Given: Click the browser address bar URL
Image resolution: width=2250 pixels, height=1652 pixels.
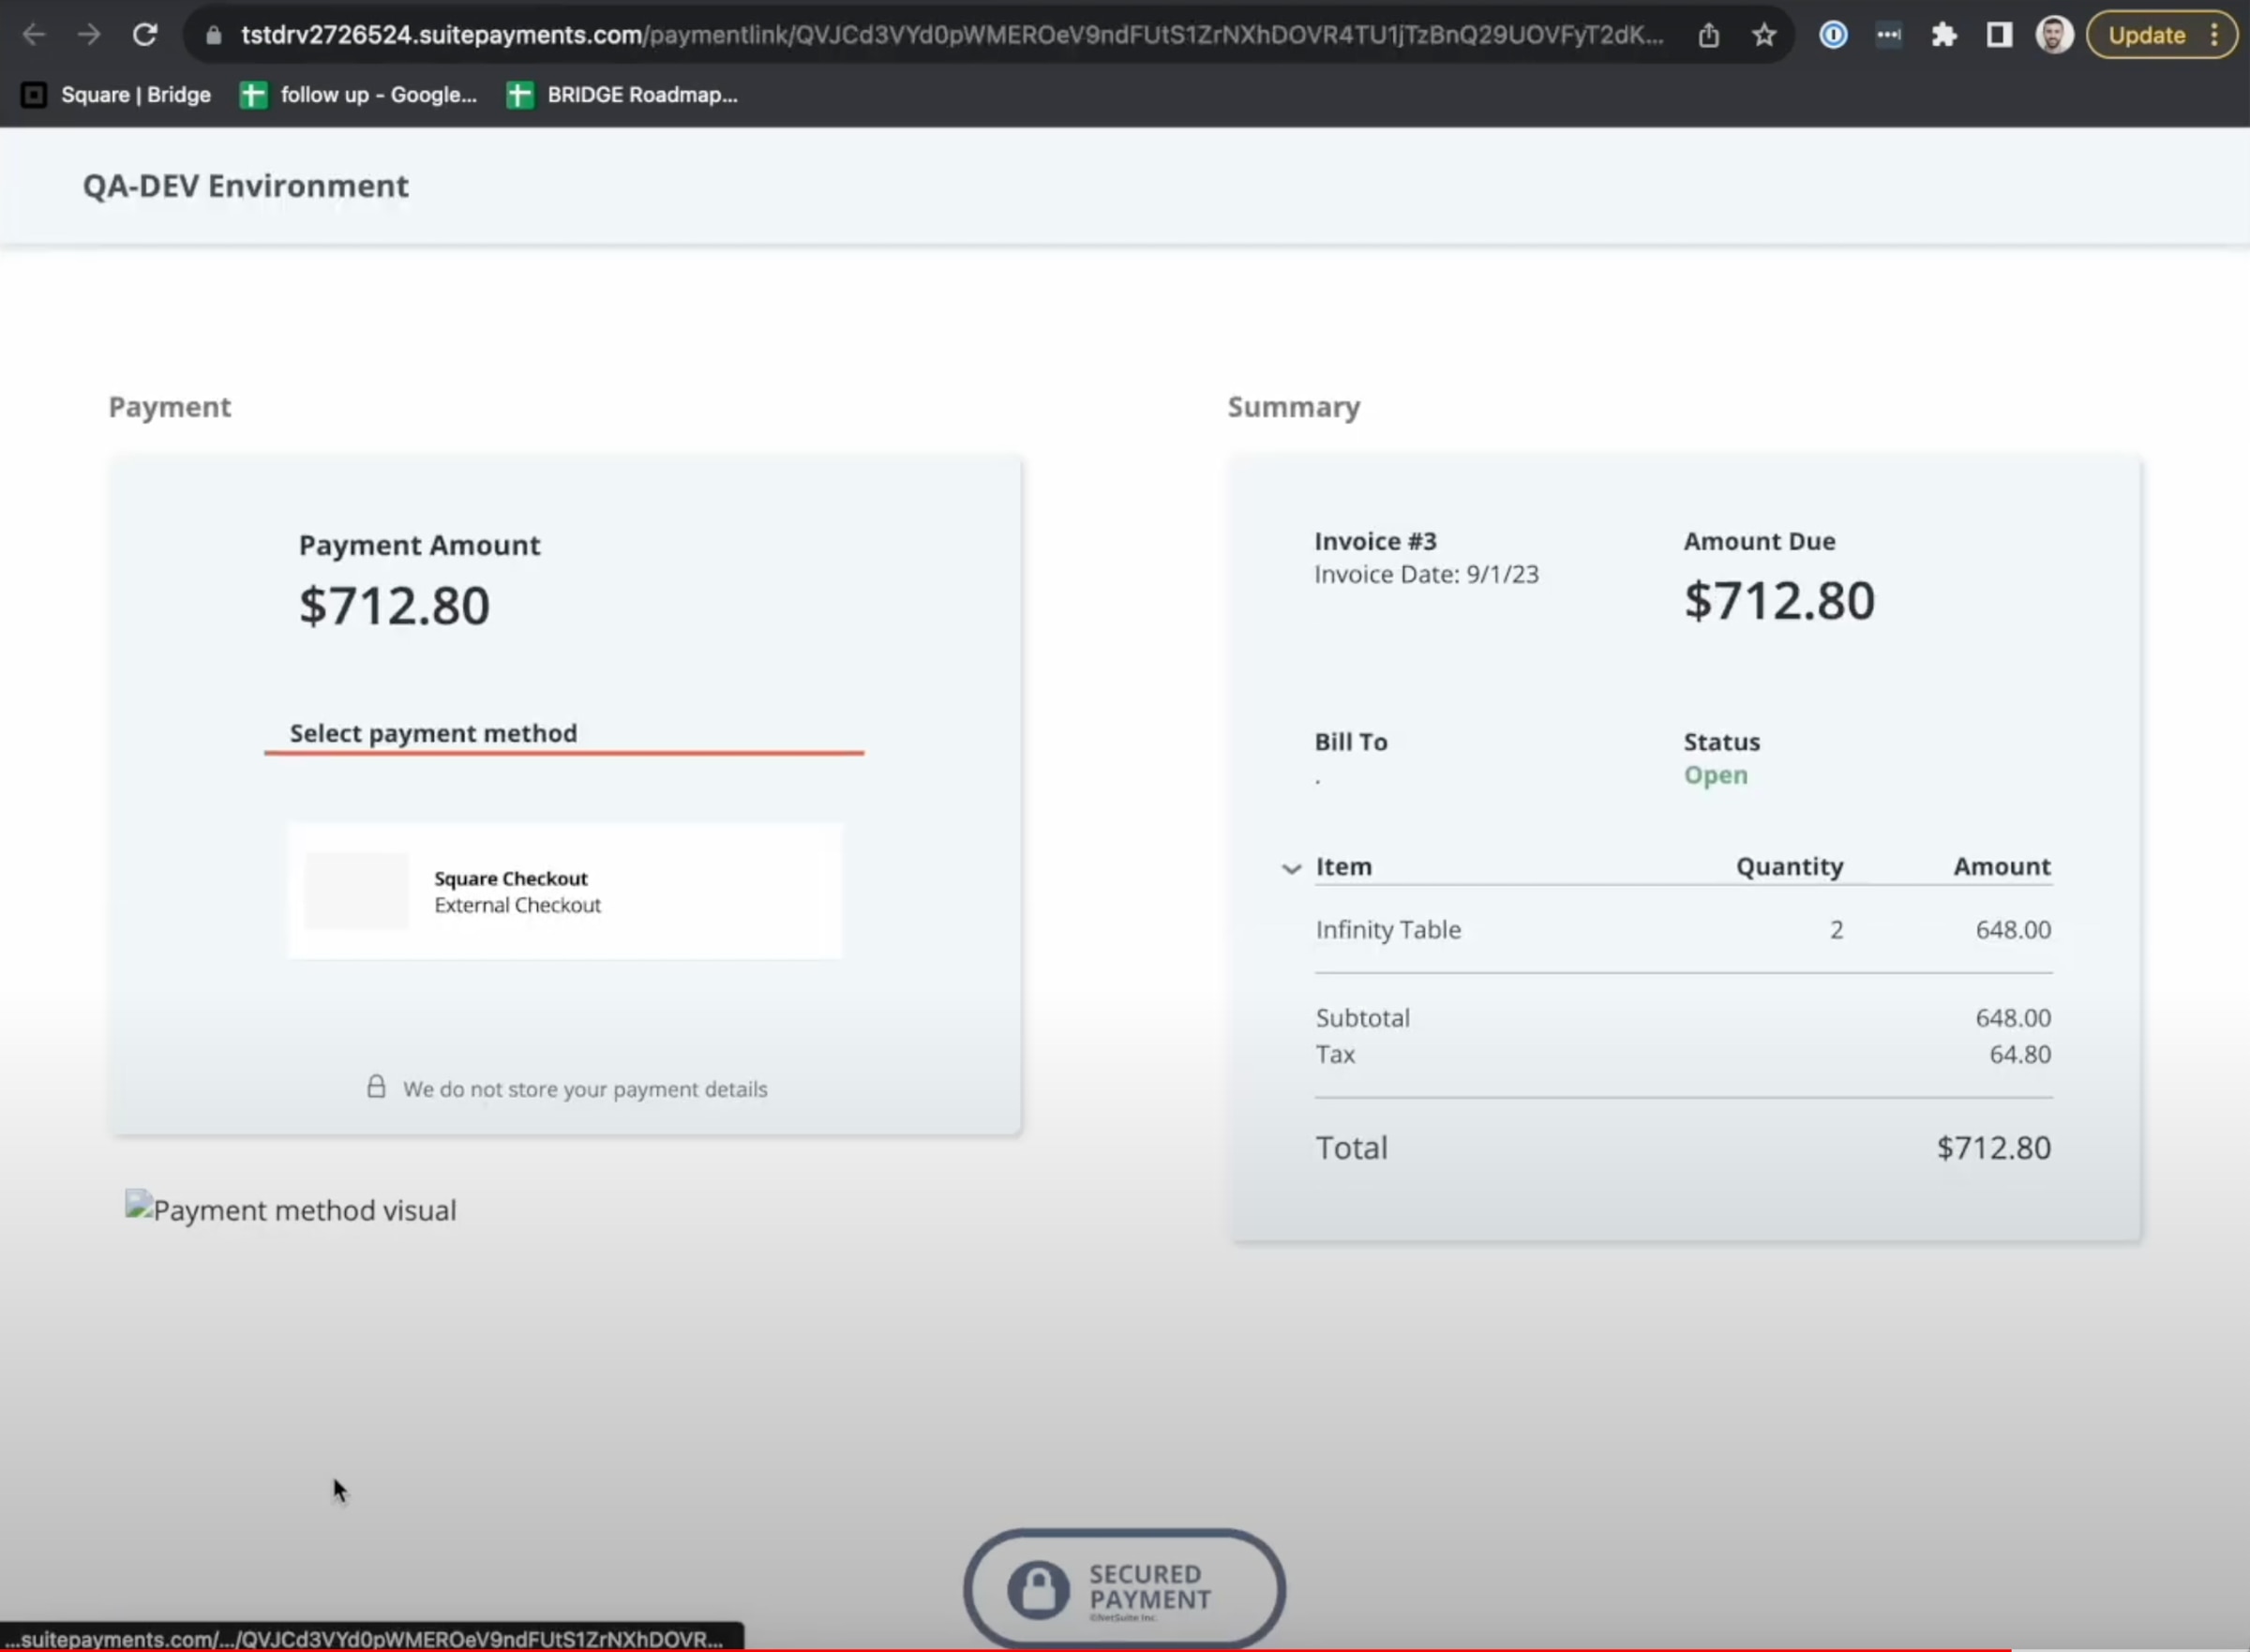Looking at the screenshot, I should pyautogui.click(x=950, y=35).
